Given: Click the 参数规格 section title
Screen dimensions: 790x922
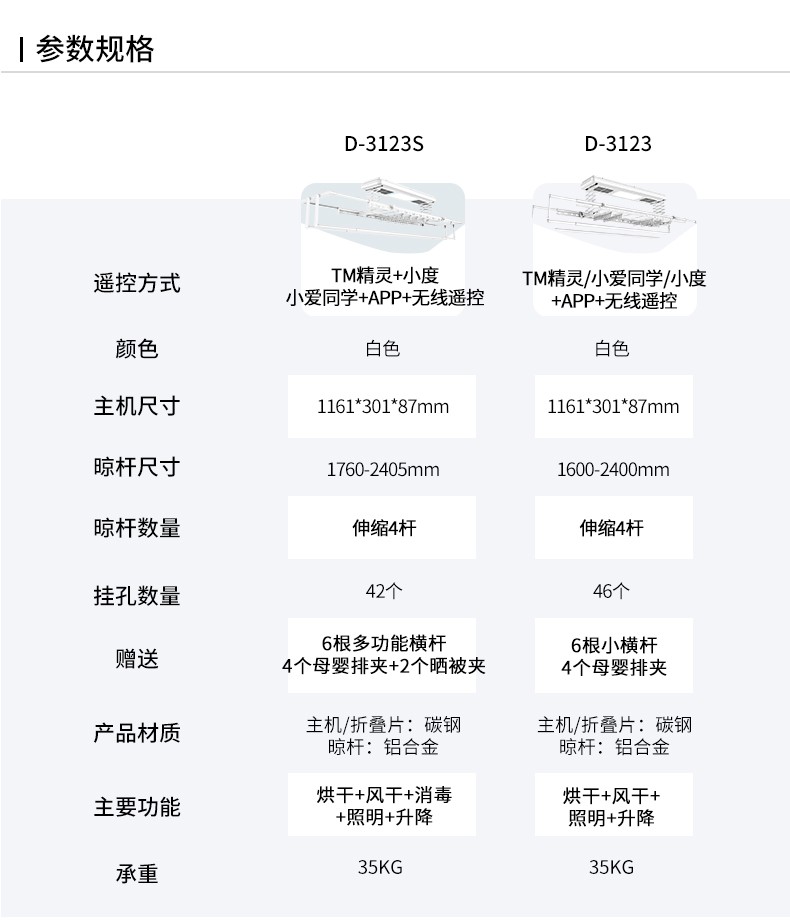Looking at the screenshot, I should 95,49.
